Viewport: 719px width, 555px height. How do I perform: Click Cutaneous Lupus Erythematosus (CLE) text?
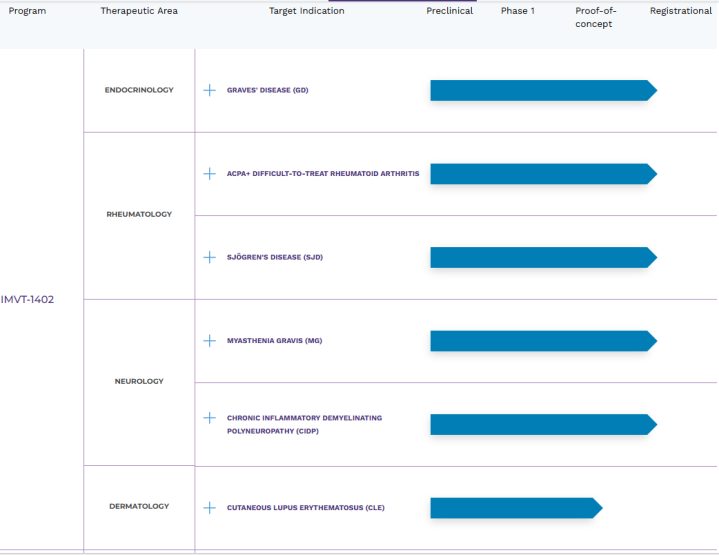coord(306,508)
